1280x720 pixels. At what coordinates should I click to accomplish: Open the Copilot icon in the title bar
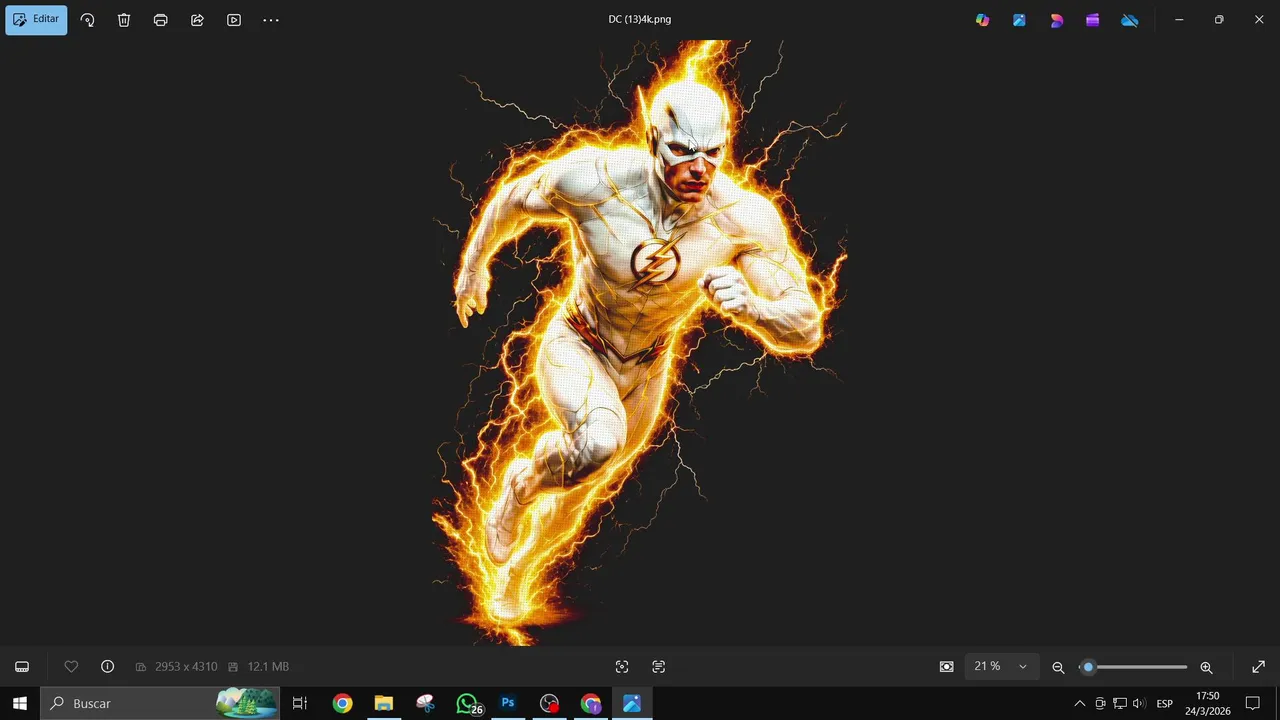click(983, 20)
